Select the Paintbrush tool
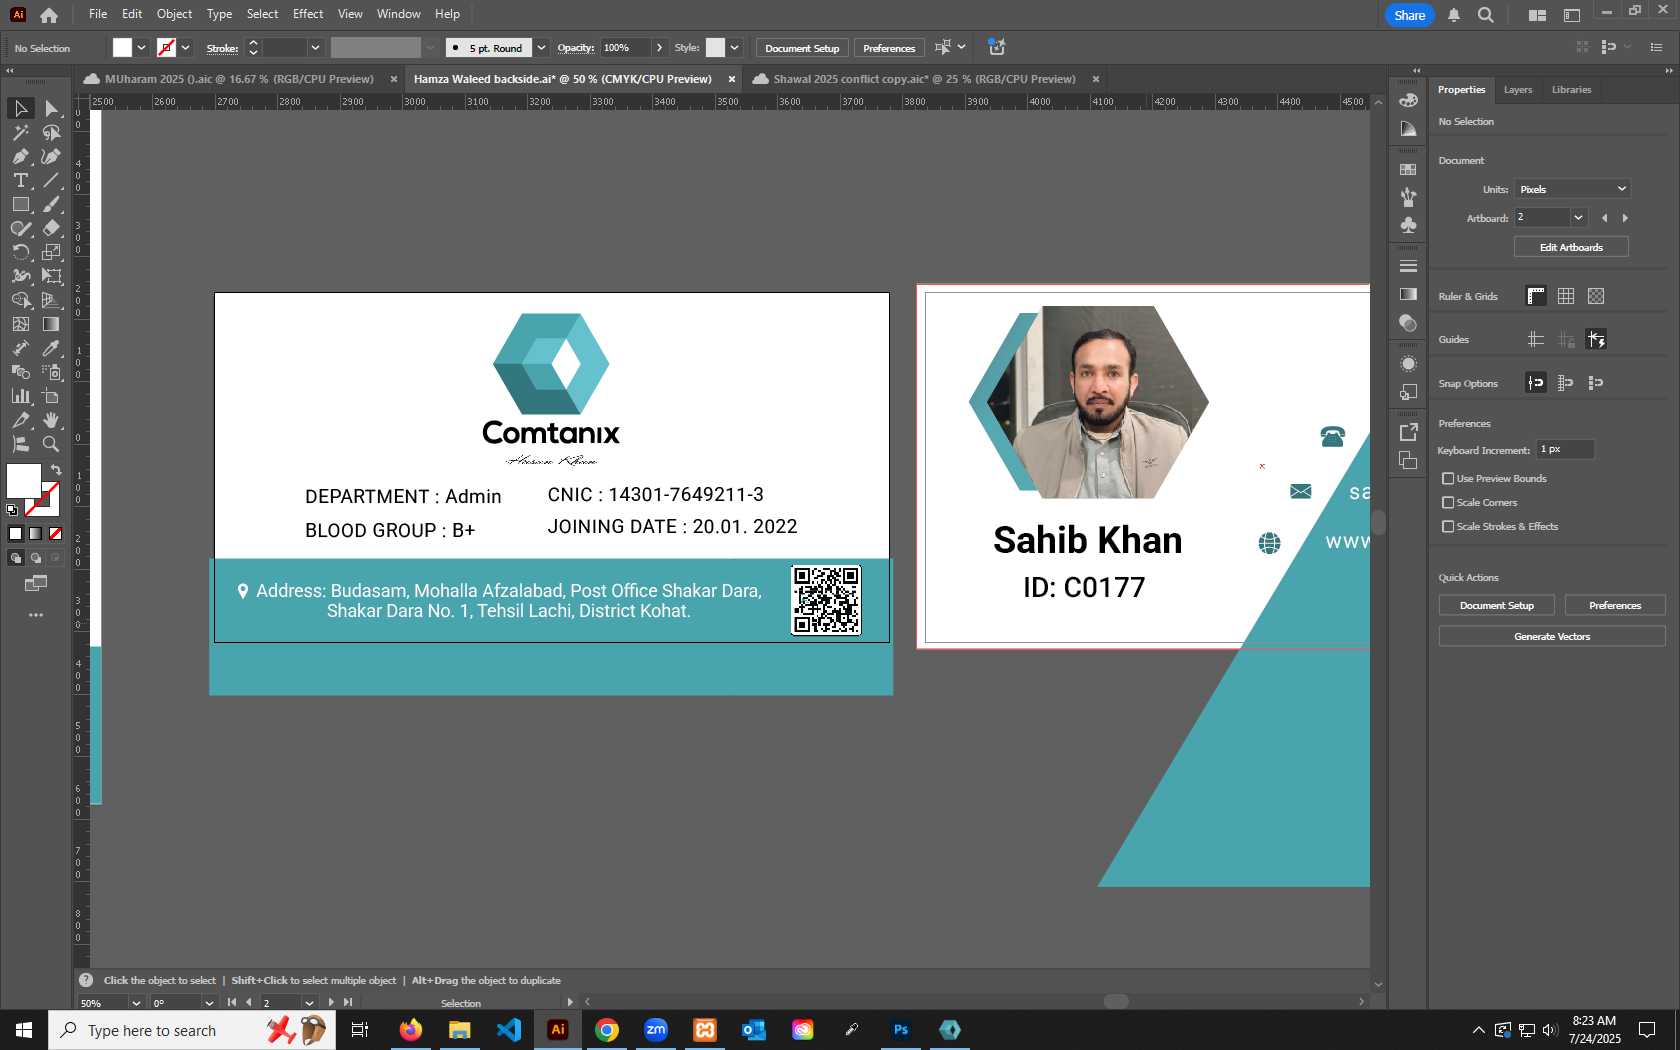This screenshot has height=1050, width=1680. click(51, 204)
